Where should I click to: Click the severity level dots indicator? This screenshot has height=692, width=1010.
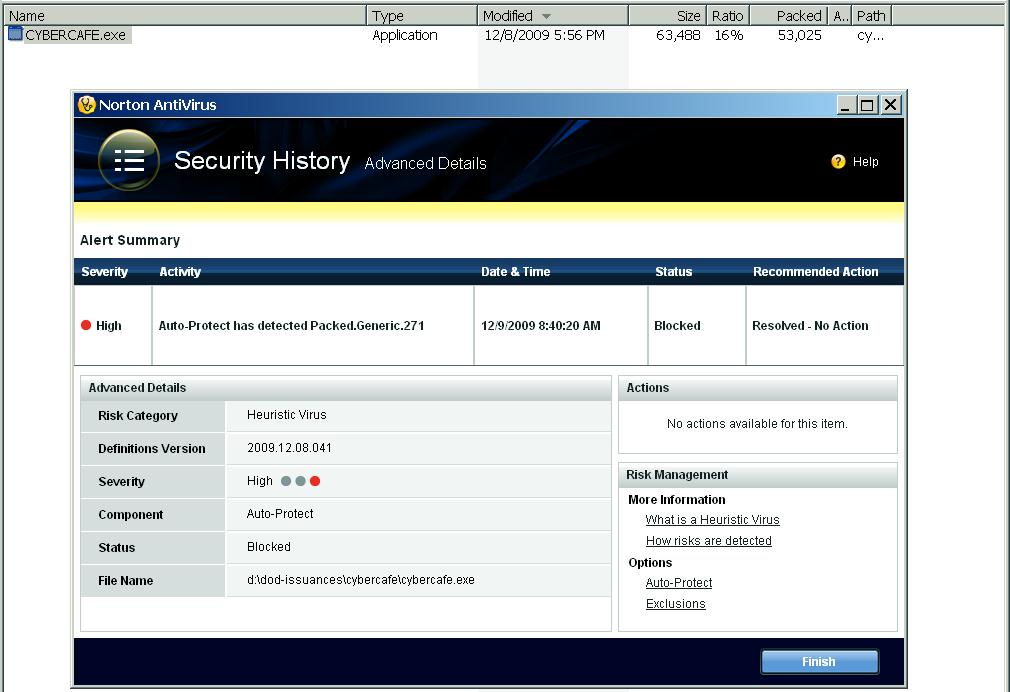tap(300, 481)
